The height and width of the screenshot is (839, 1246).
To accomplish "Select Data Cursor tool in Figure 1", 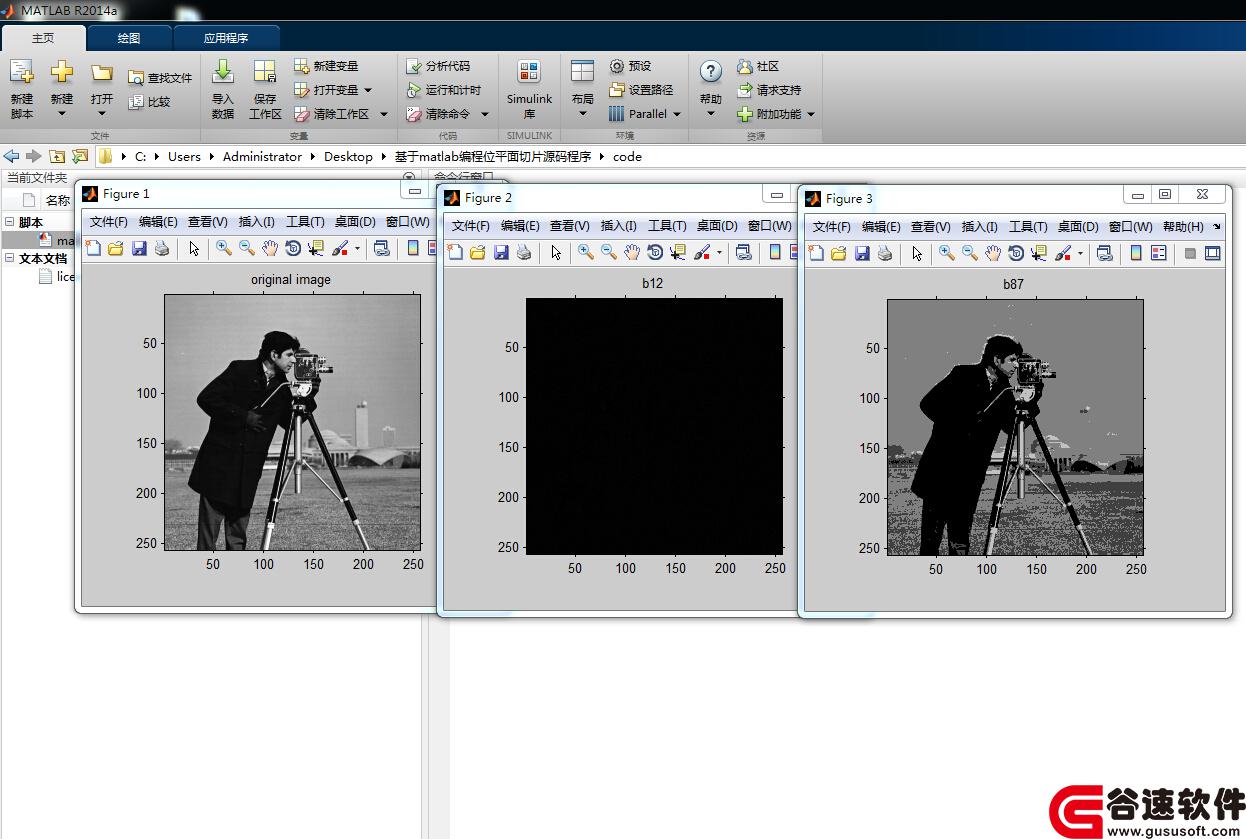I will point(316,249).
